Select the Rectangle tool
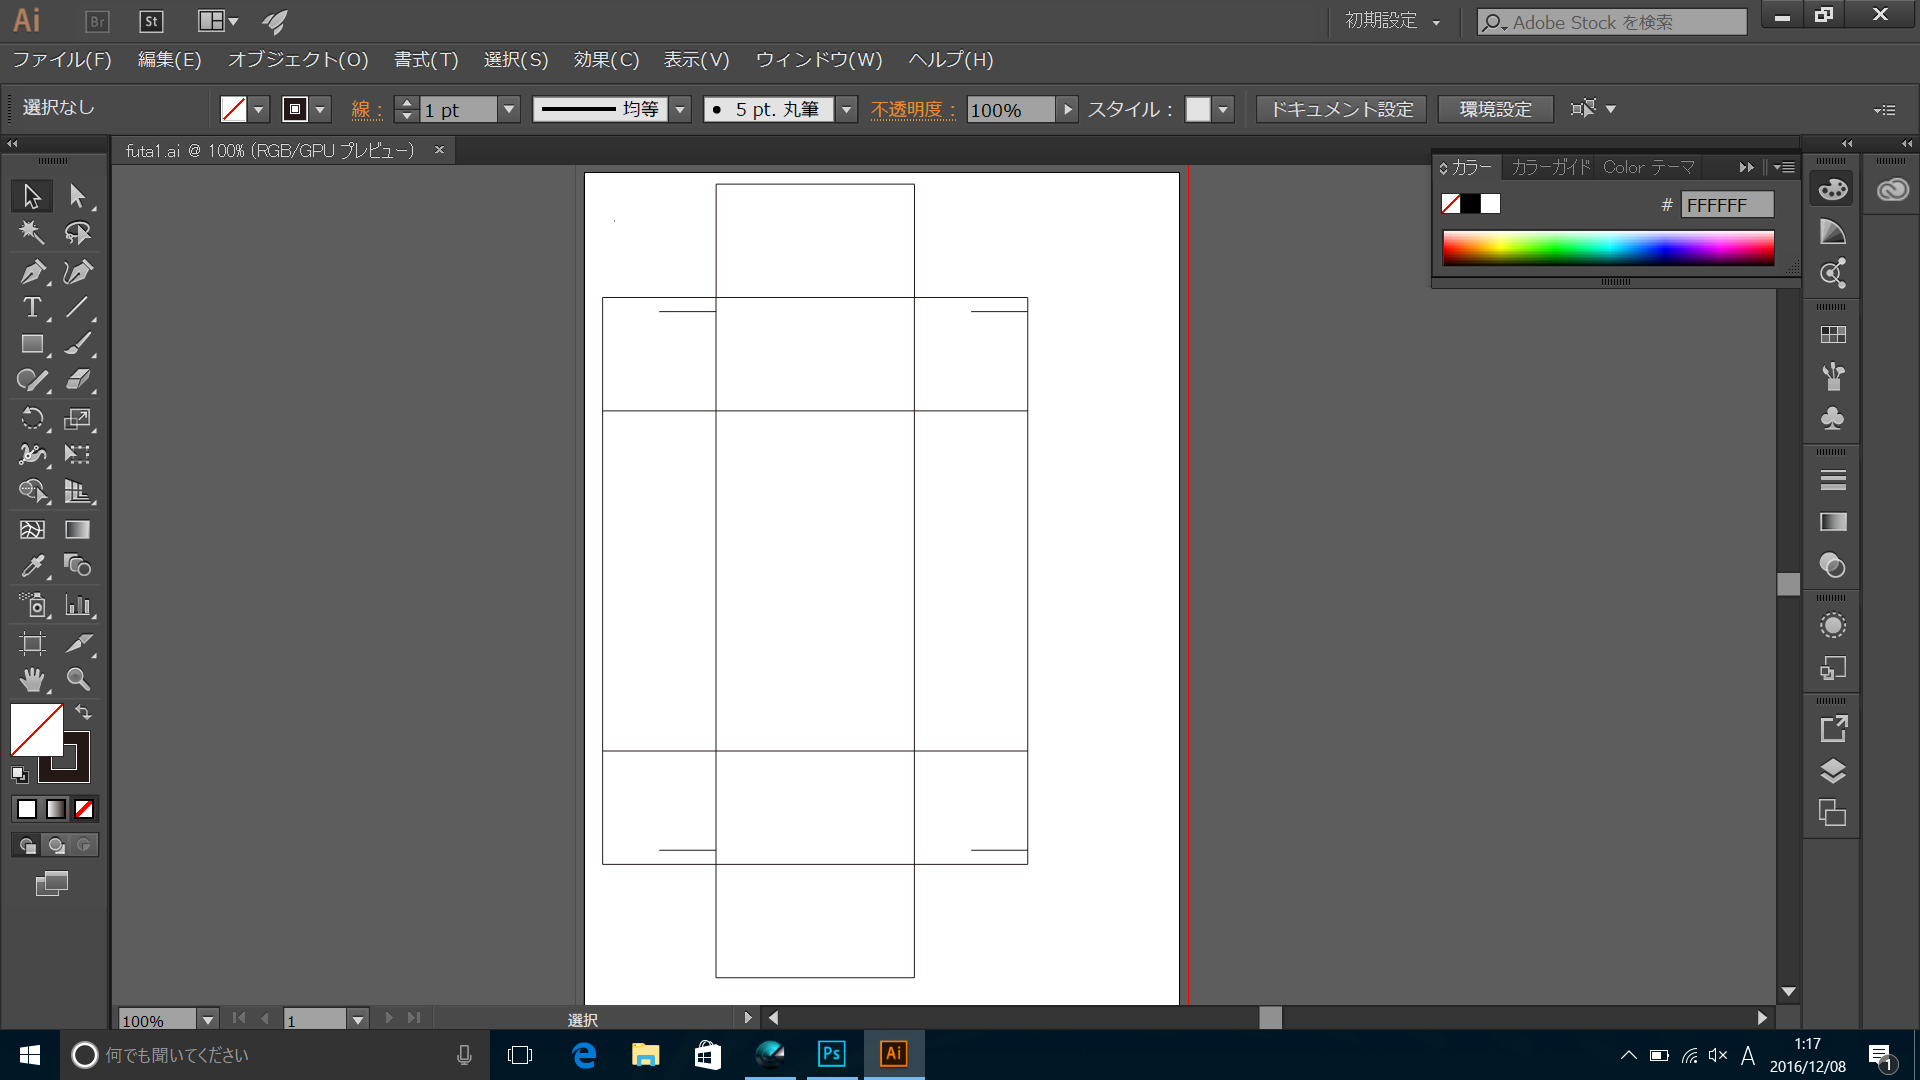Image resolution: width=1920 pixels, height=1080 pixels. 32,344
